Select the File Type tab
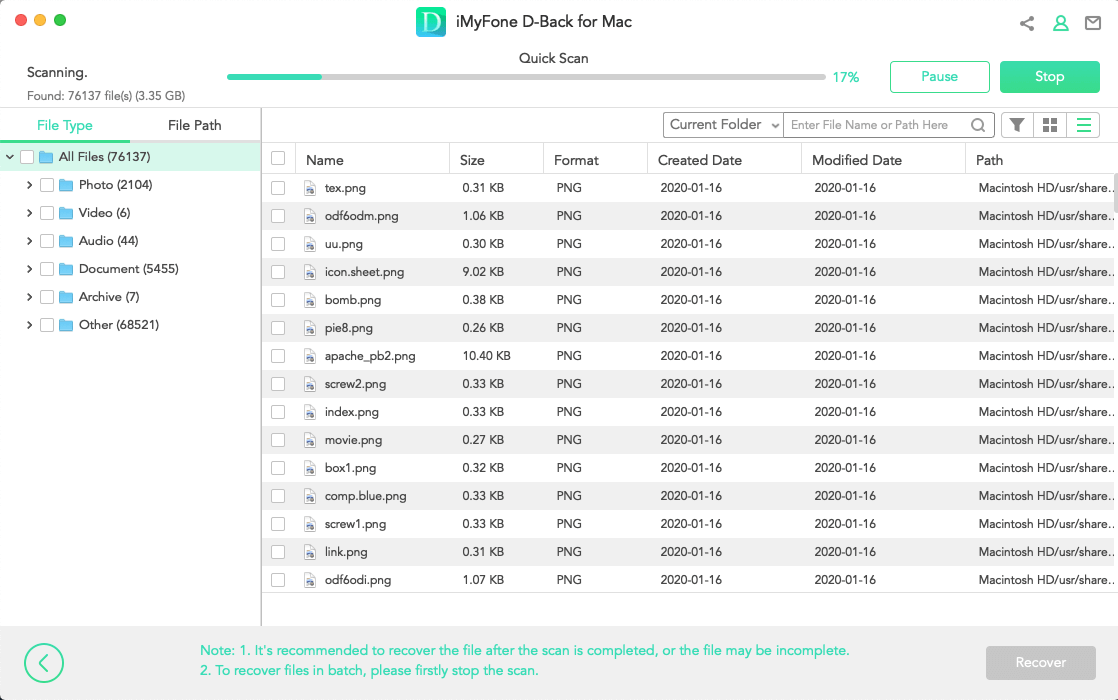 (x=65, y=125)
